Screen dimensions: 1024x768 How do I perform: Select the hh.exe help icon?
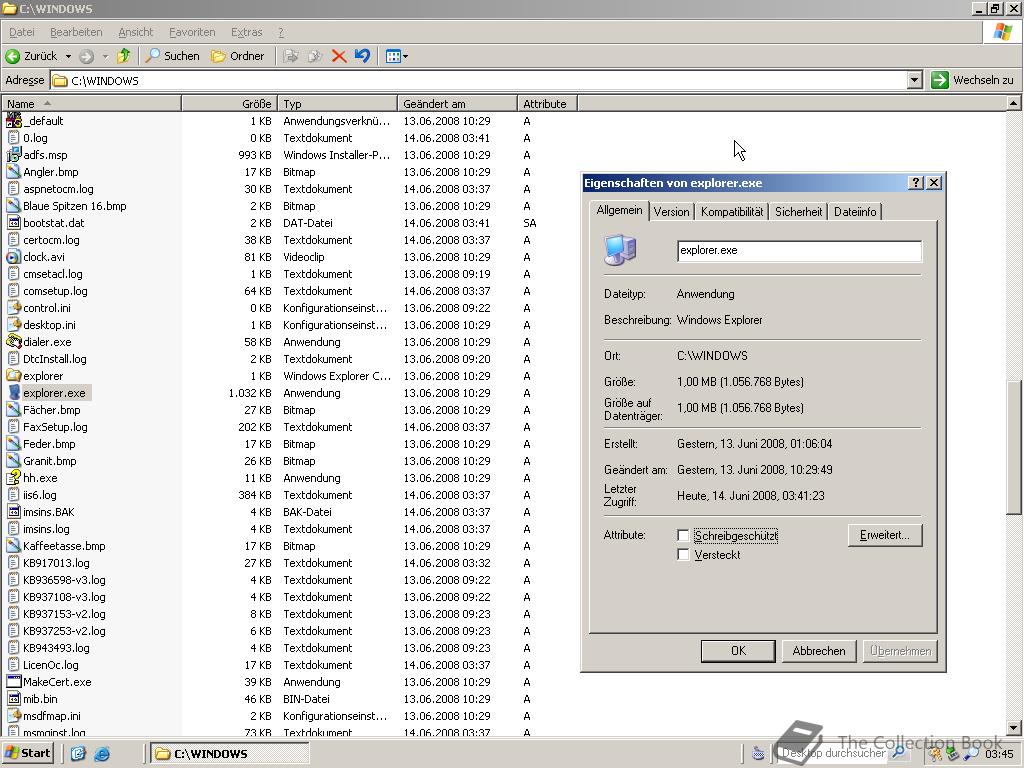(x=14, y=477)
